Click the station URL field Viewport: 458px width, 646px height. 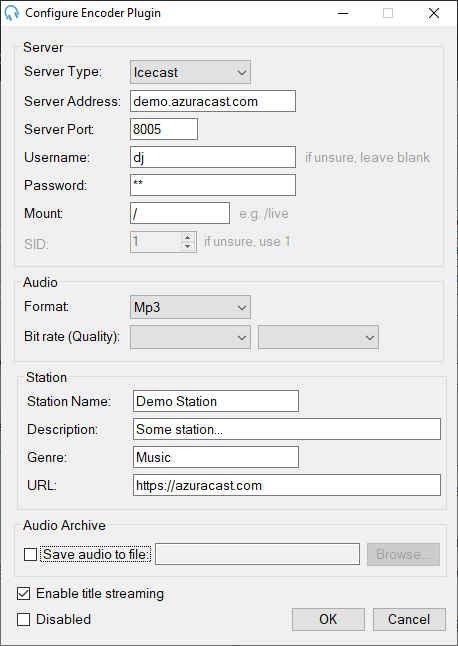(x=287, y=485)
